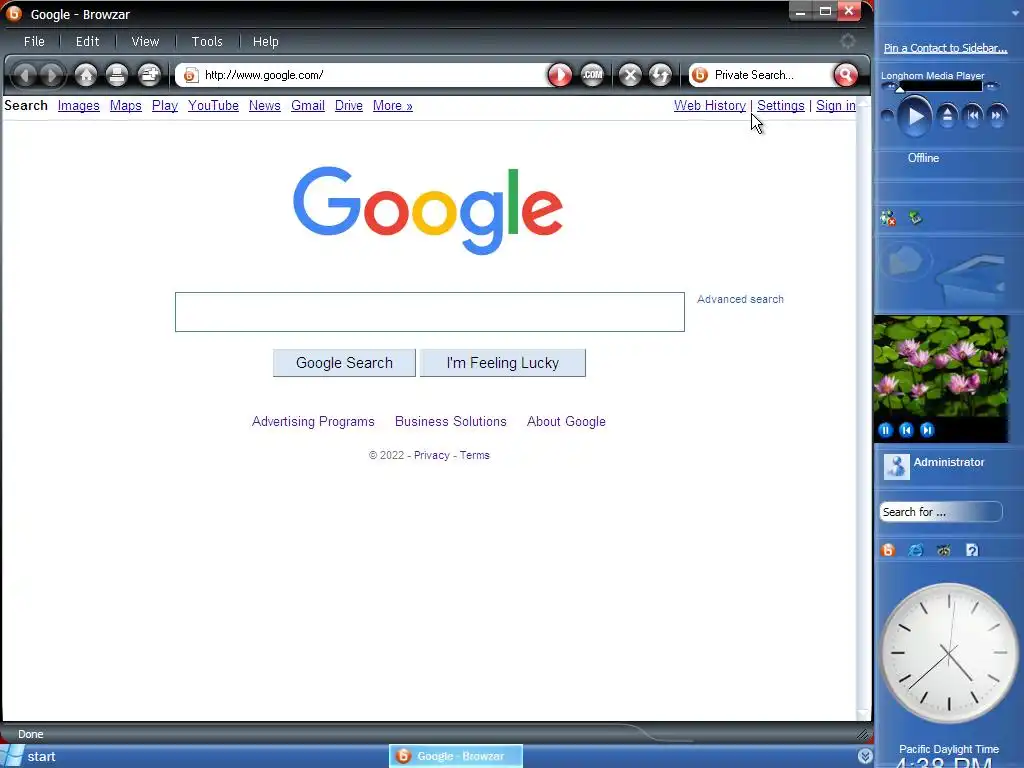1024x768 pixels.
Task: Open Advanced search
Action: pos(740,299)
